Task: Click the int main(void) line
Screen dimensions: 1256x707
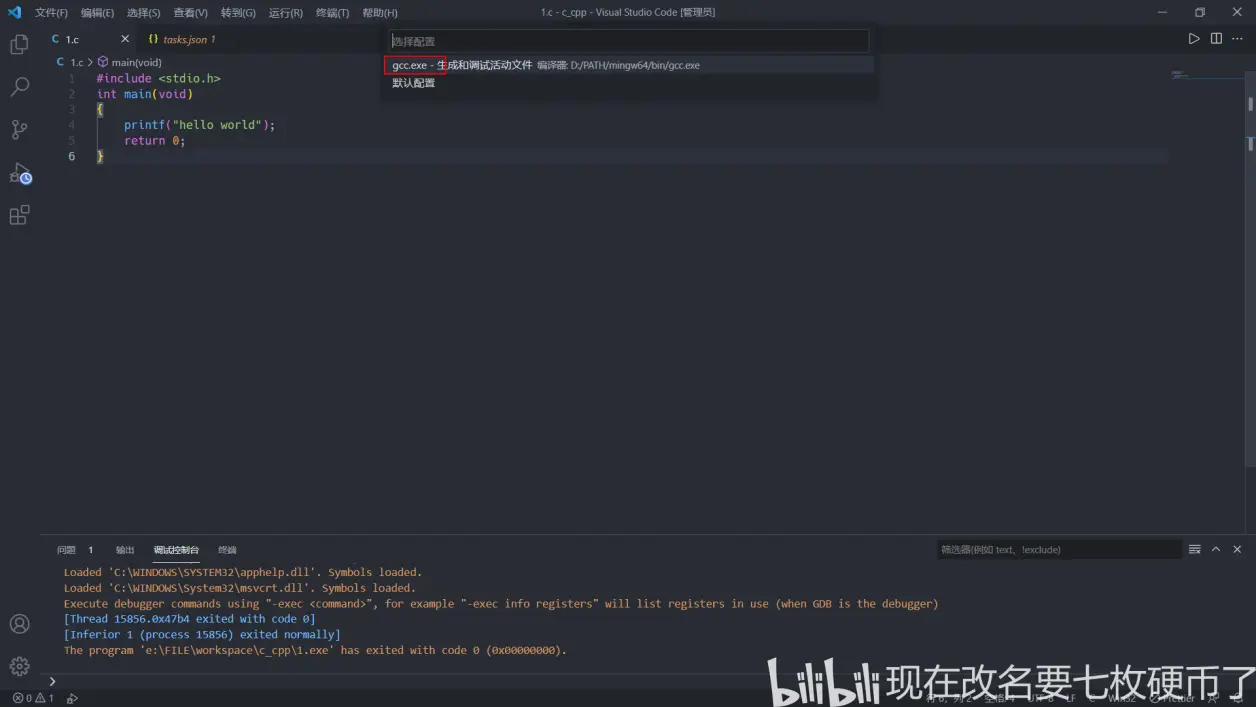Action: (145, 94)
